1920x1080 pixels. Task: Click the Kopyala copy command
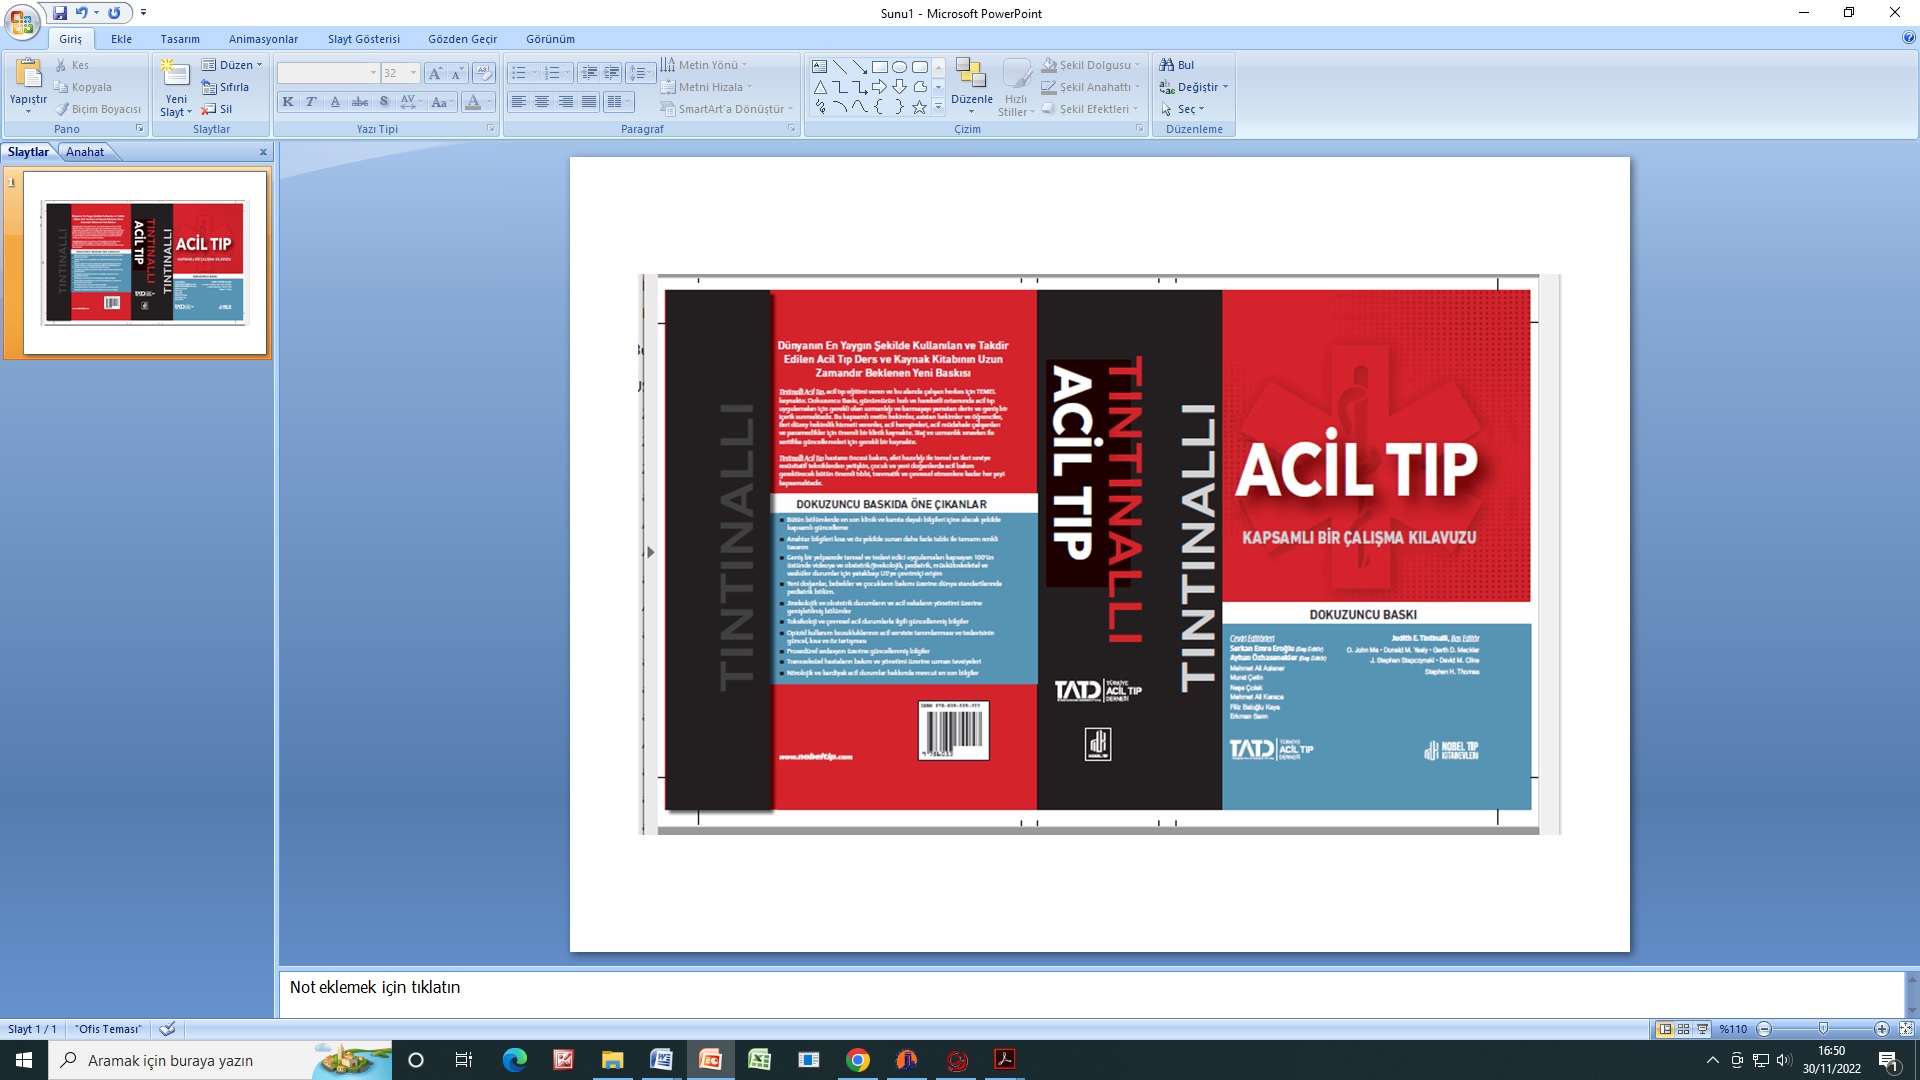[x=82, y=87]
